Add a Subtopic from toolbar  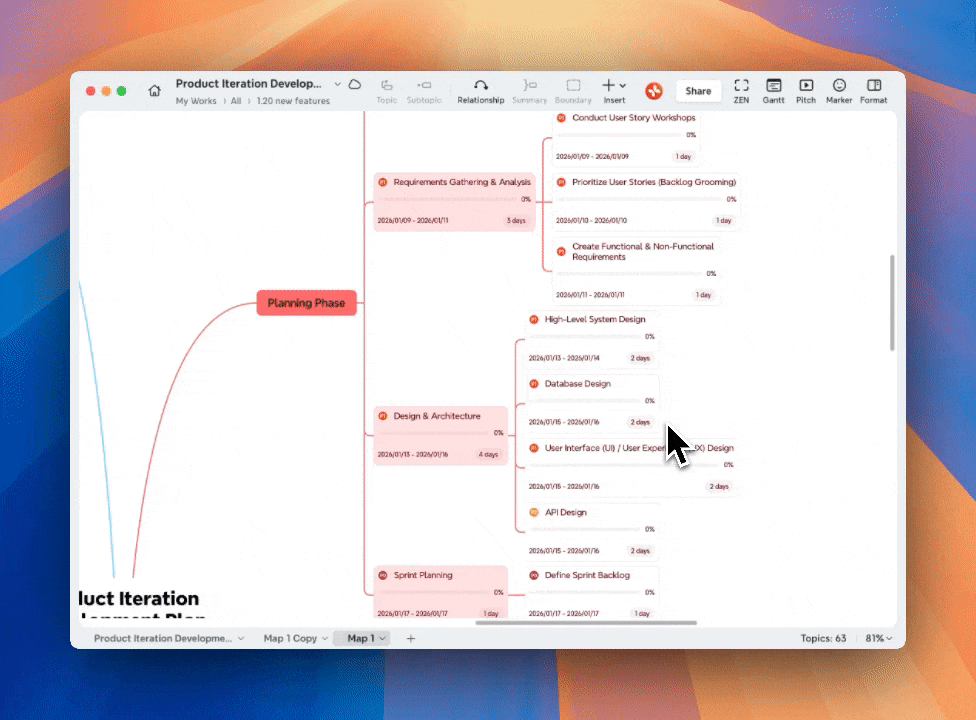point(424,91)
